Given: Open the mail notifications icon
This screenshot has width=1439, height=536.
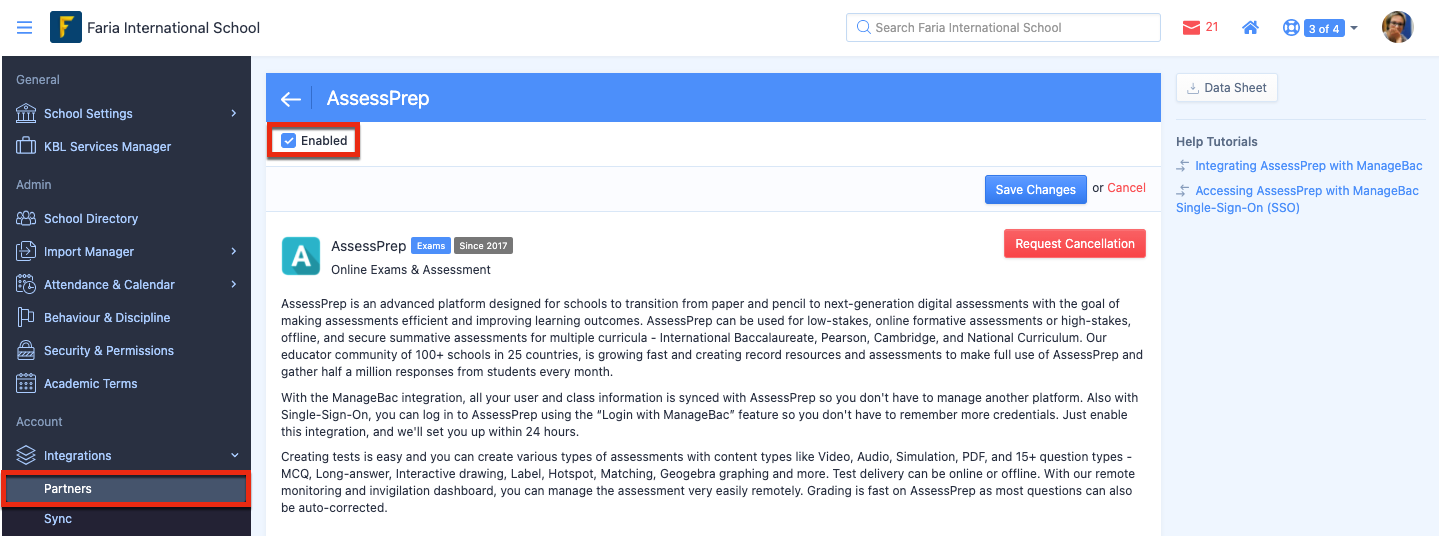Looking at the screenshot, I should [1191, 28].
